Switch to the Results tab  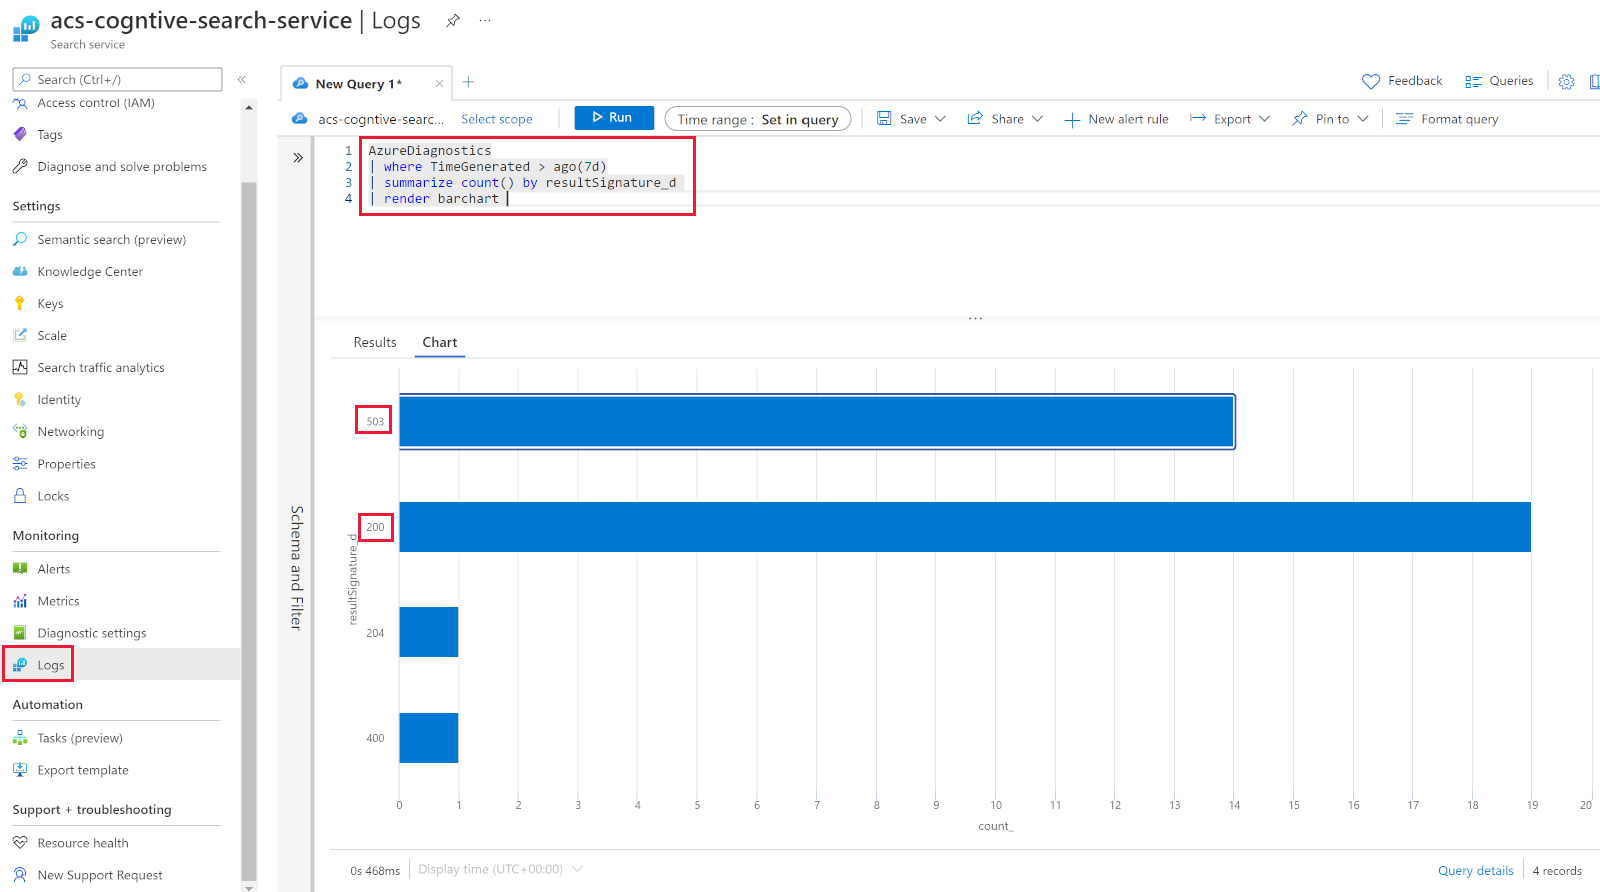click(x=375, y=342)
